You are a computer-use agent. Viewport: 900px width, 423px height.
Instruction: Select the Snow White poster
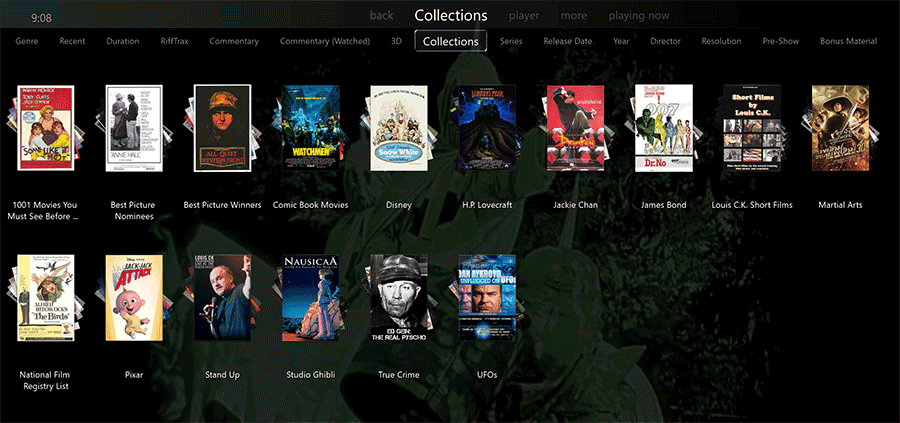[399, 128]
